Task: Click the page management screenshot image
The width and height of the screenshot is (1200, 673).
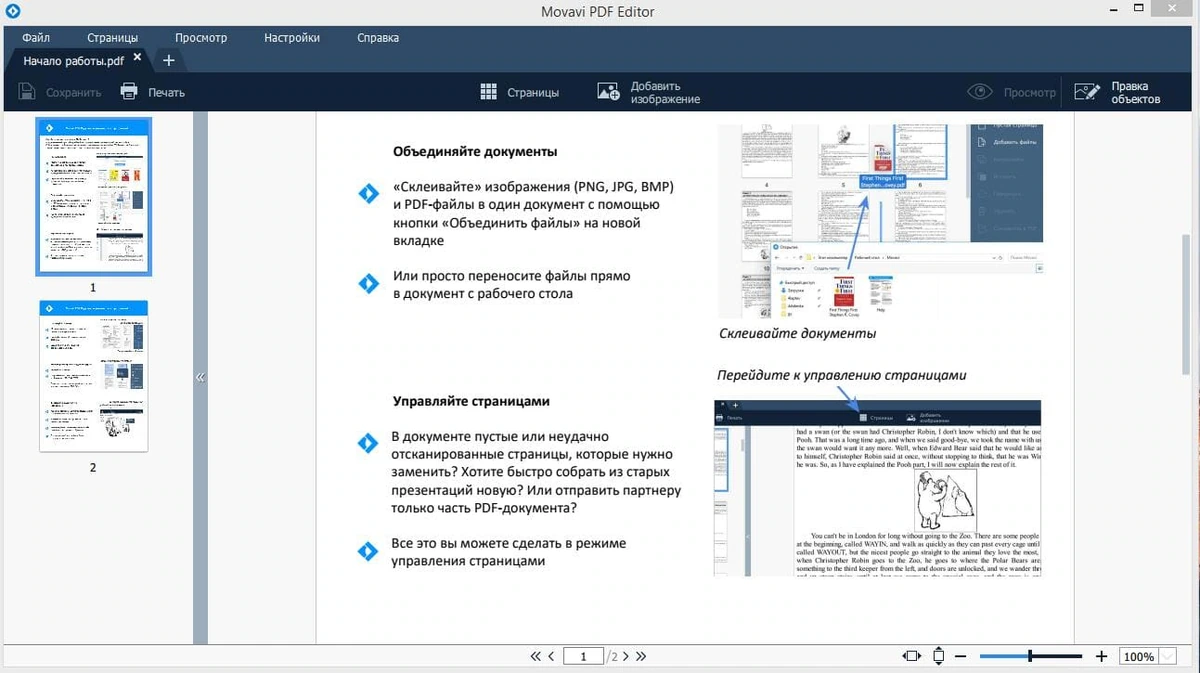Action: click(x=878, y=488)
